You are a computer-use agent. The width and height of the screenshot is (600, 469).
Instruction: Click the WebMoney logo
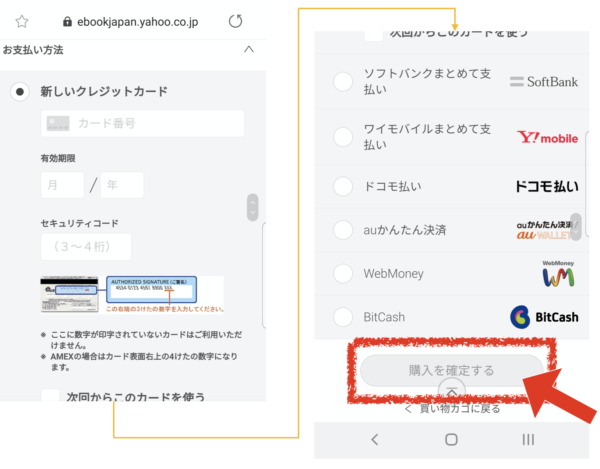tap(558, 273)
